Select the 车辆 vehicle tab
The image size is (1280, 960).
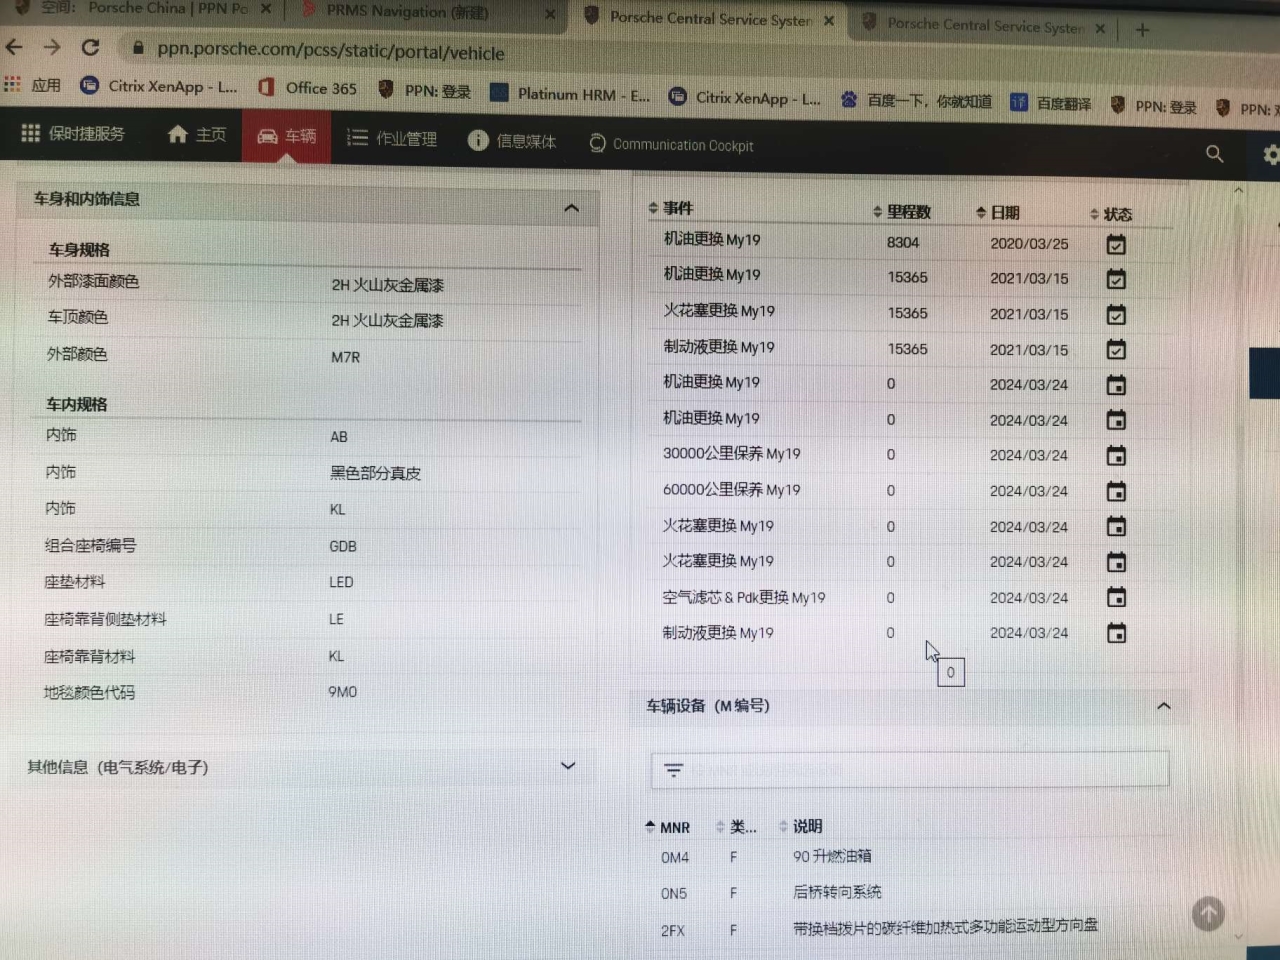[x=286, y=136]
